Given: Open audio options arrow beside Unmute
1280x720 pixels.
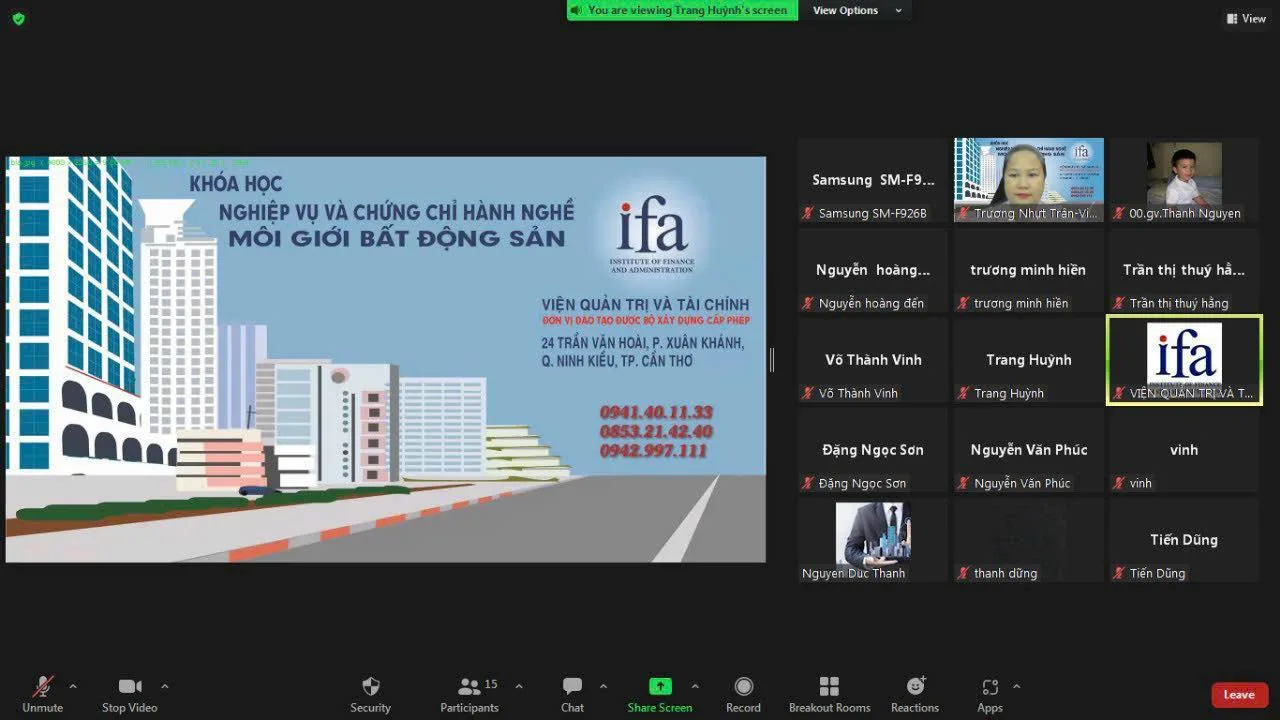Looking at the screenshot, I should coord(72,686).
